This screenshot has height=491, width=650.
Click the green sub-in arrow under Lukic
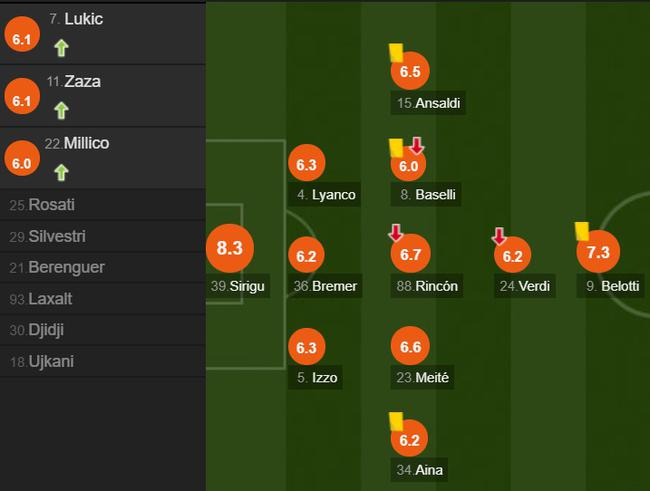click(61, 47)
